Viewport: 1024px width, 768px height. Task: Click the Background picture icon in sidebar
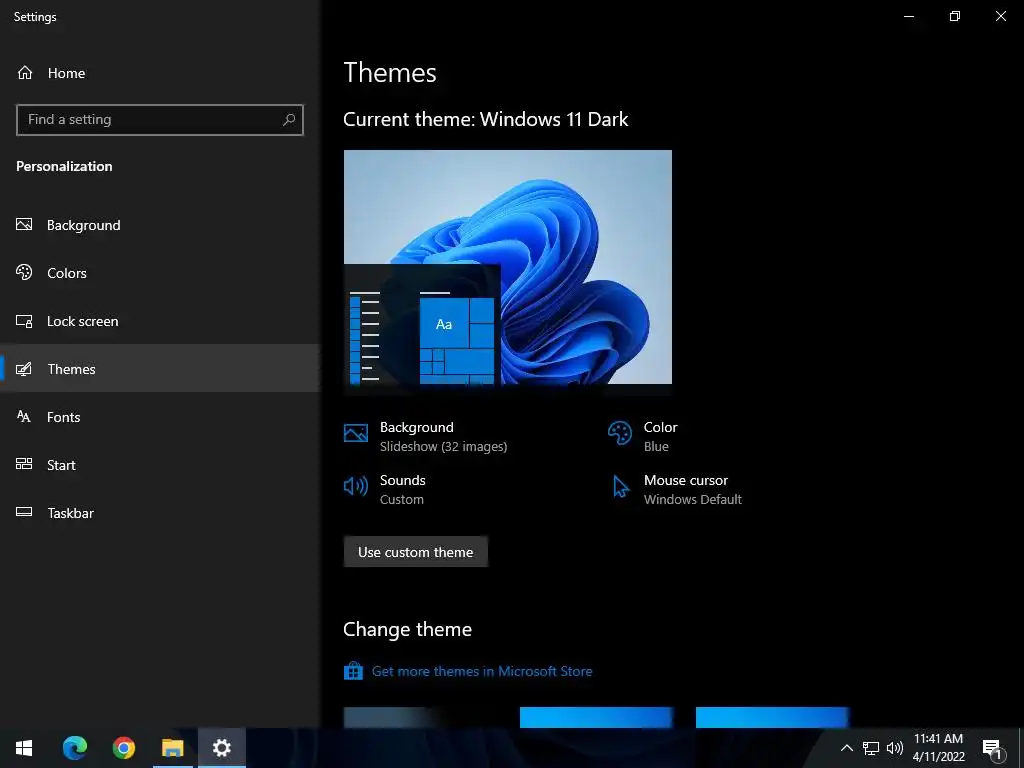coord(24,225)
